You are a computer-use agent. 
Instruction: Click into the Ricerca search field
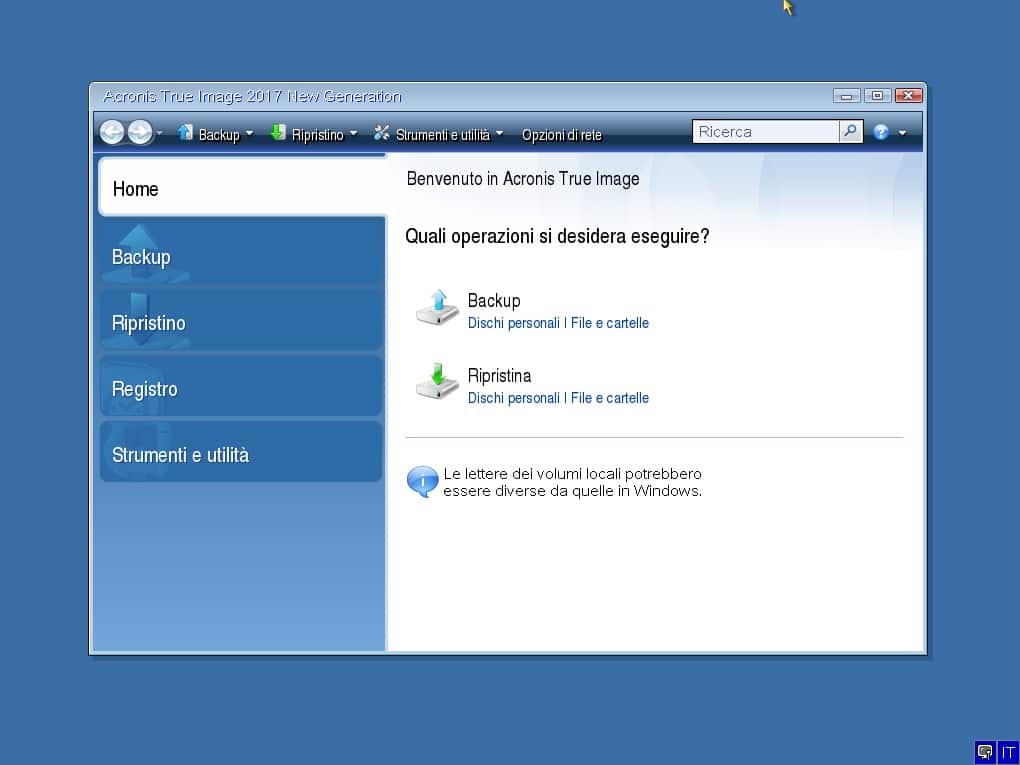(766, 132)
